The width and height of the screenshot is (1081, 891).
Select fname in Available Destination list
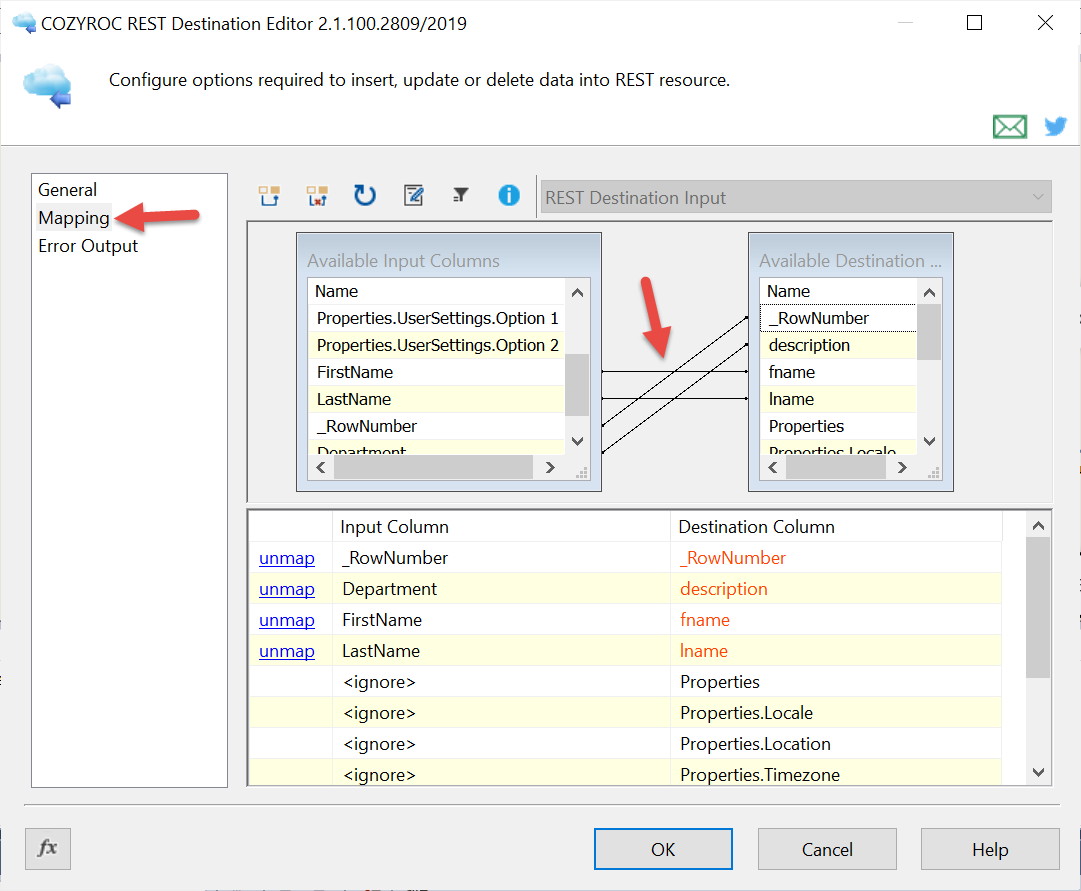coord(838,372)
